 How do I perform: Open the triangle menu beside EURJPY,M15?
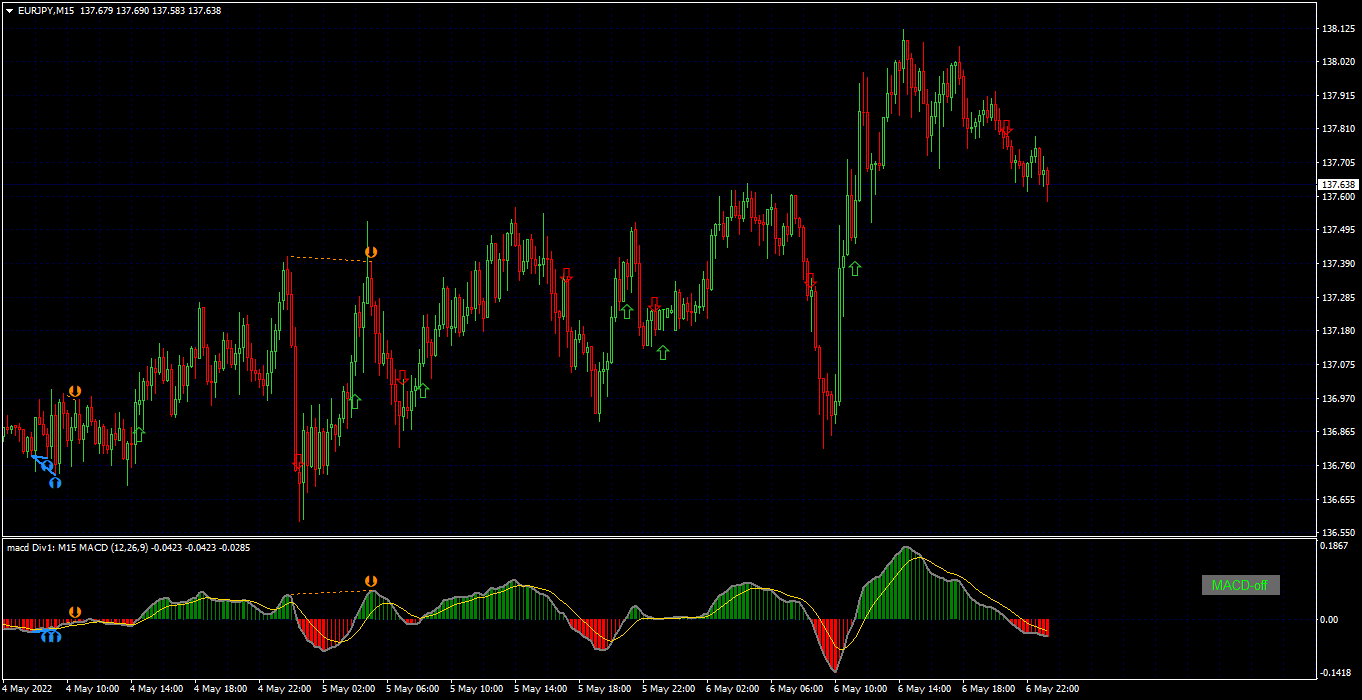(9, 10)
